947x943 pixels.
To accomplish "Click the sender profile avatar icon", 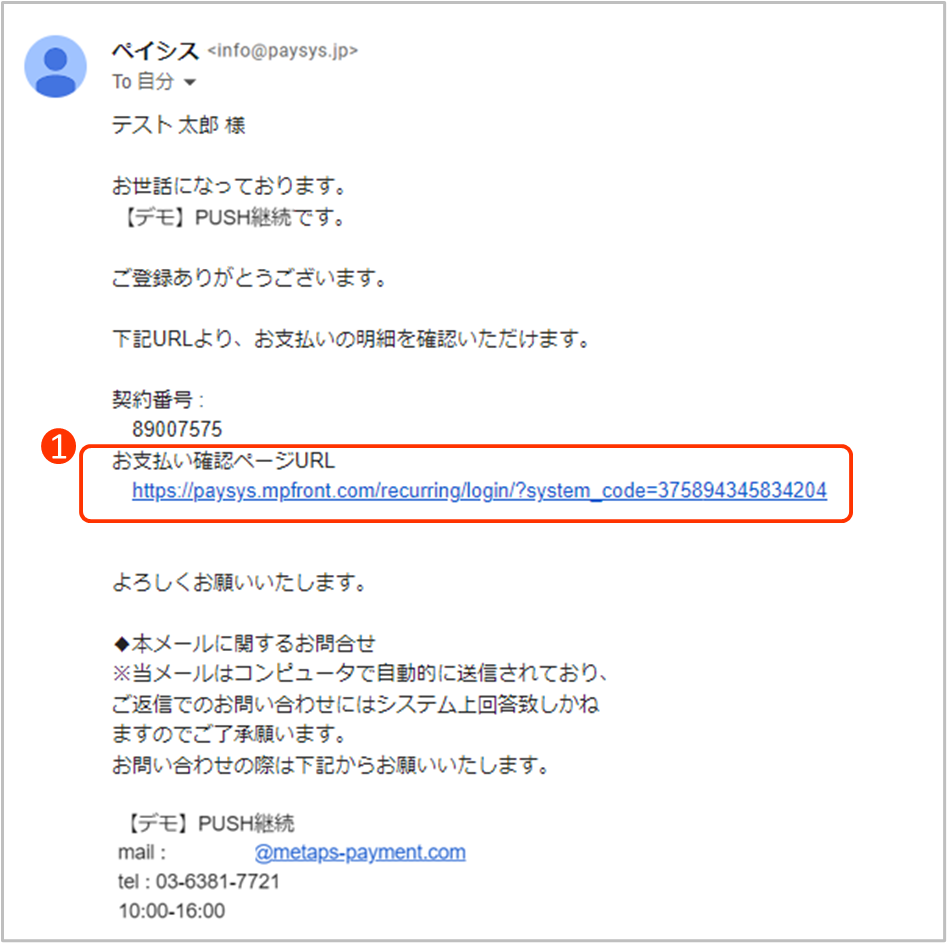I will point(56,66).
